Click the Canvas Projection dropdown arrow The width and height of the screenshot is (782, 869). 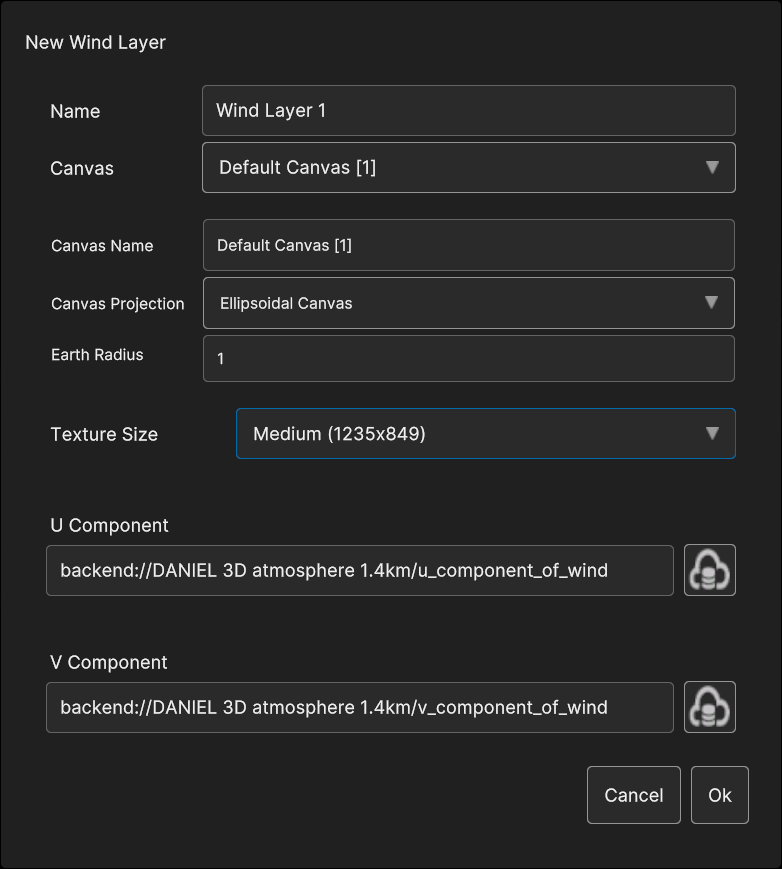(711, 303)
